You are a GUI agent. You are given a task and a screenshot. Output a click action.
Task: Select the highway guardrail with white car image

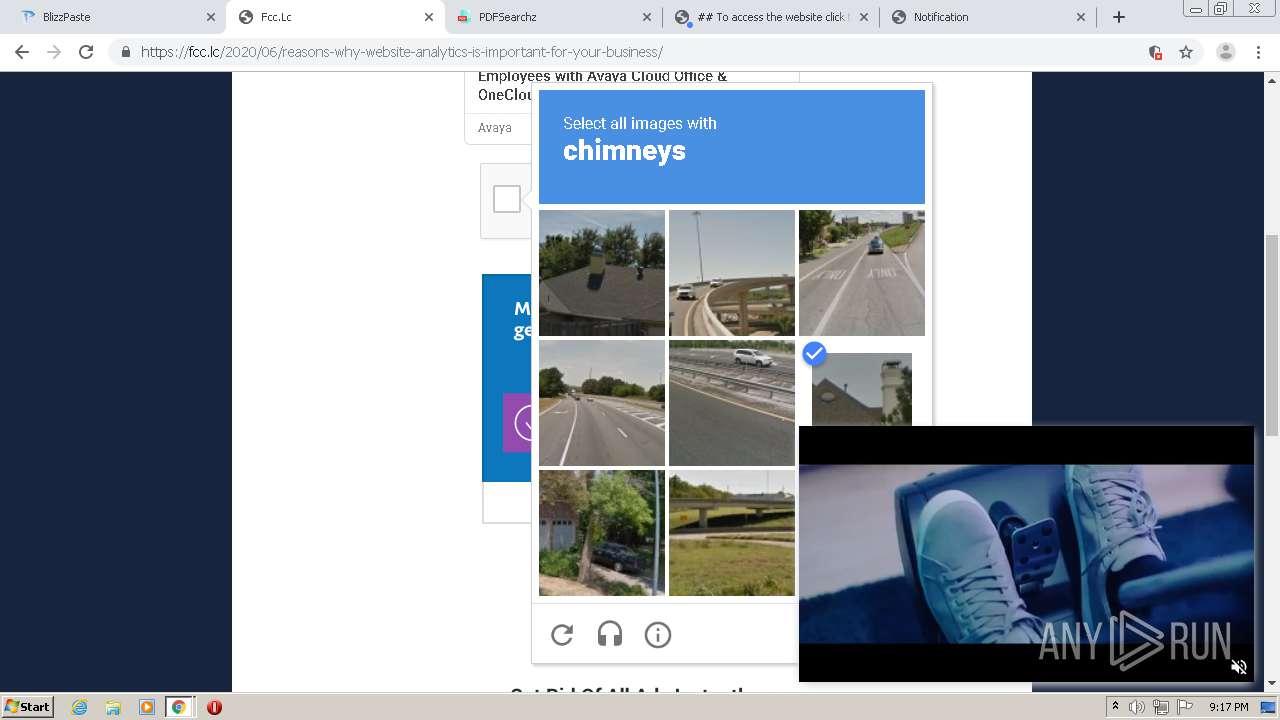(732, 403)
